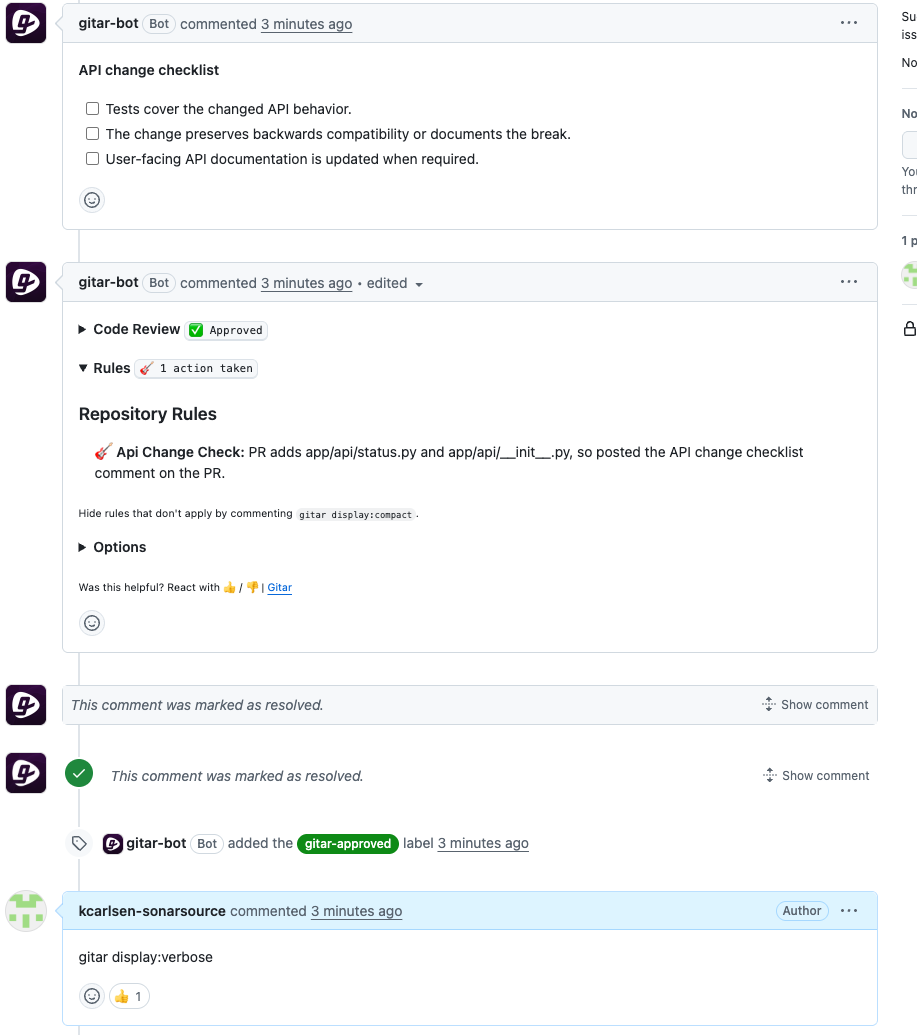This screenshot has height=1035, width=917.
Task: Check the backwards compatibility checkbox
Action: 92,134
